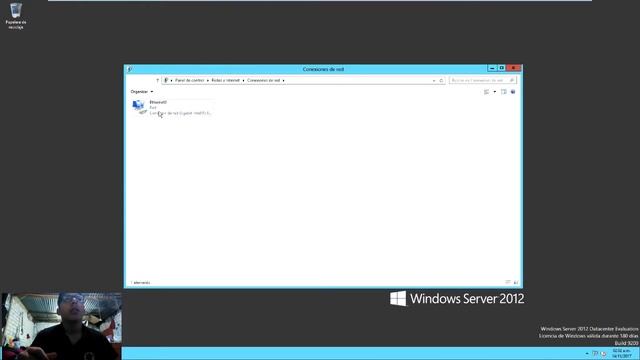Viewport: 640px width, 360px height.
Task: Expand the Conexiones de red breadcrumb arrow
Action: click(284, 80)
